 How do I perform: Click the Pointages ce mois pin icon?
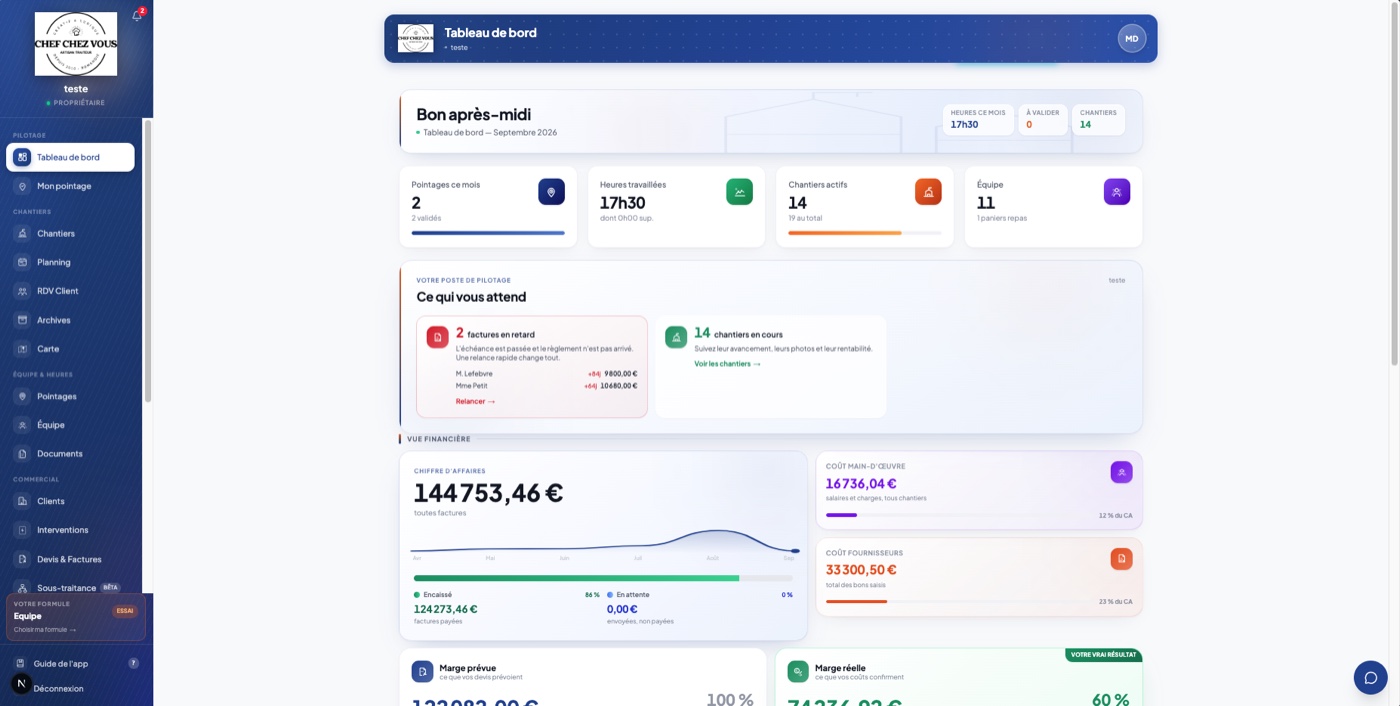551,192
